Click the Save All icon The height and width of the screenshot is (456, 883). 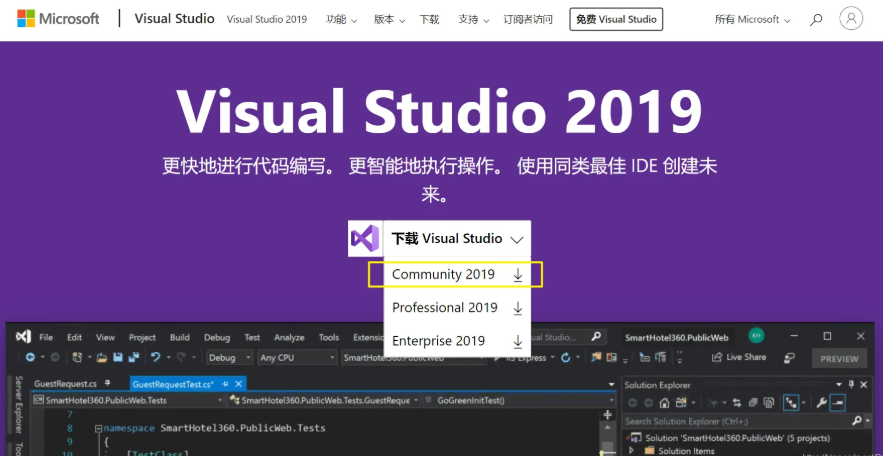tap(133, 357)
